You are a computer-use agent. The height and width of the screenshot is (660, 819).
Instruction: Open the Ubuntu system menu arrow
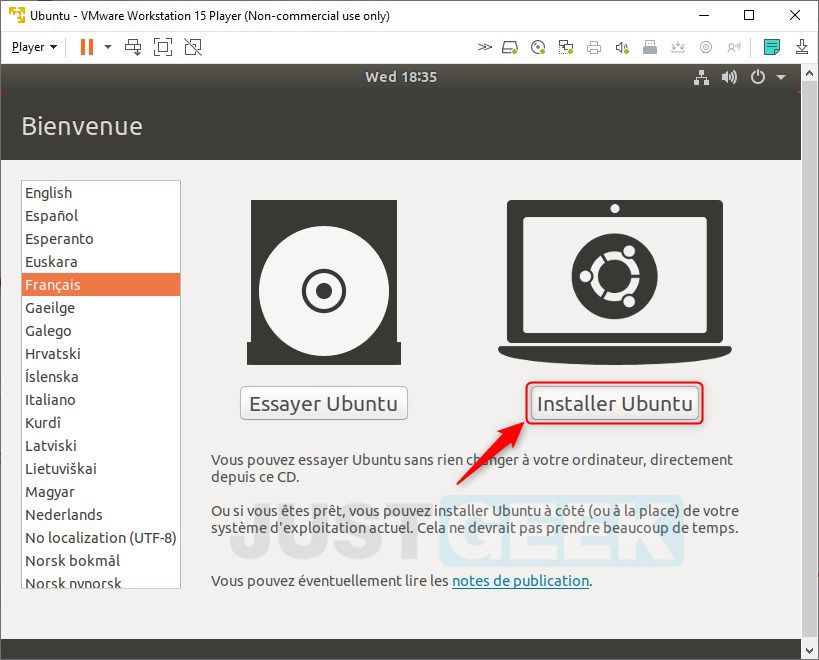pos(781,77)
